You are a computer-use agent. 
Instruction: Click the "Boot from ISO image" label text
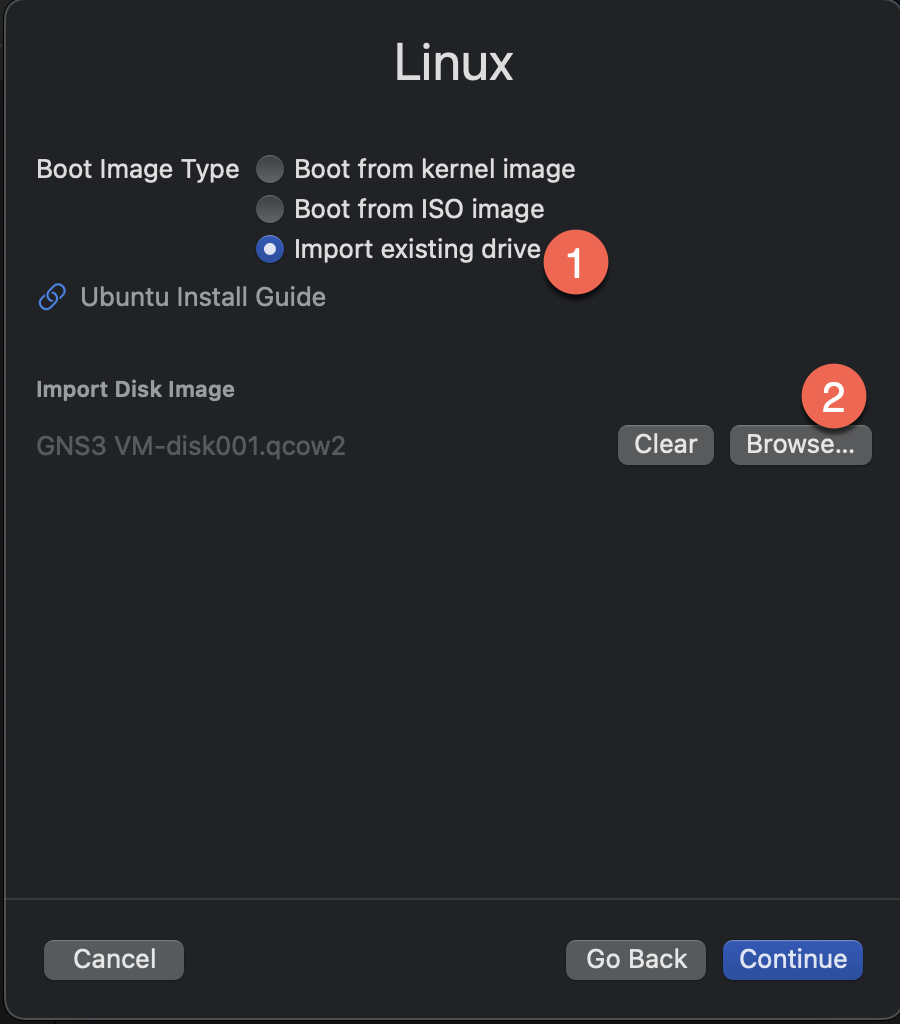419,209
